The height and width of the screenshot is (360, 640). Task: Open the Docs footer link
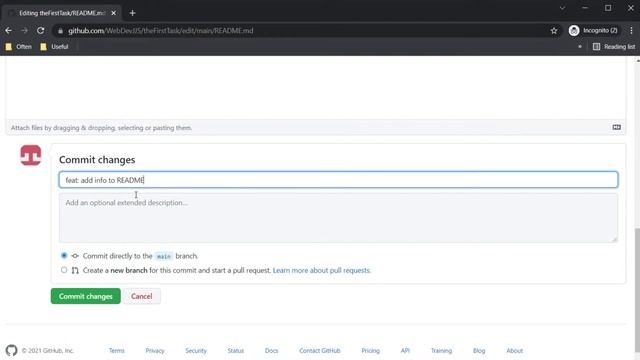click(x=271, y=351)
